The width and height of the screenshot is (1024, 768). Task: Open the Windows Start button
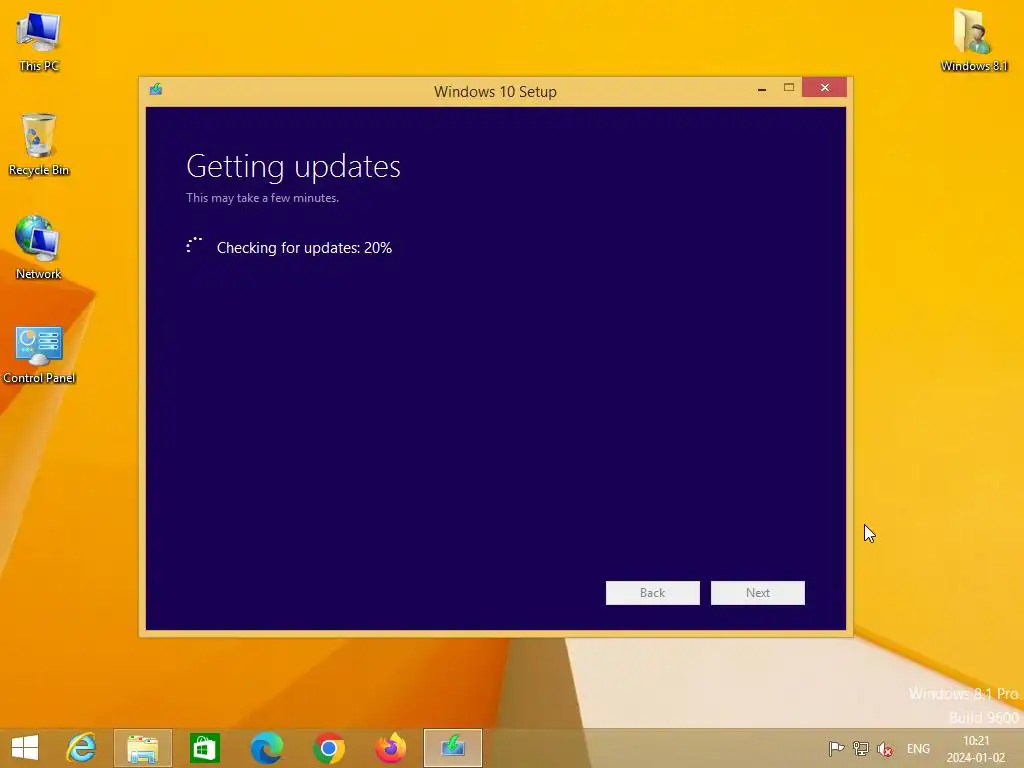pos(25,748)
